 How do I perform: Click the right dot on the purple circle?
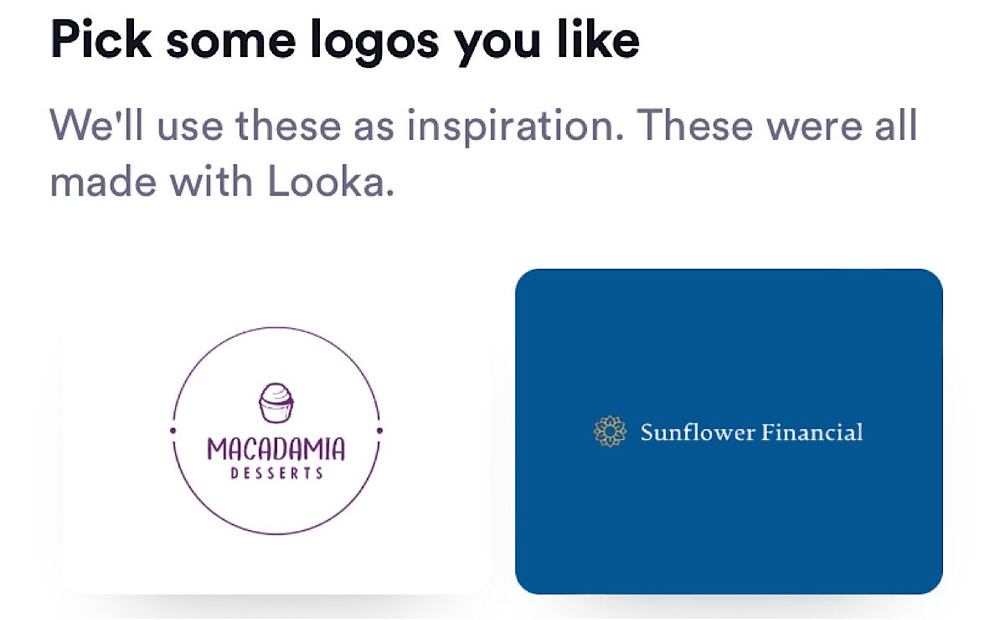pyautogui.click(x=380, y=431)
